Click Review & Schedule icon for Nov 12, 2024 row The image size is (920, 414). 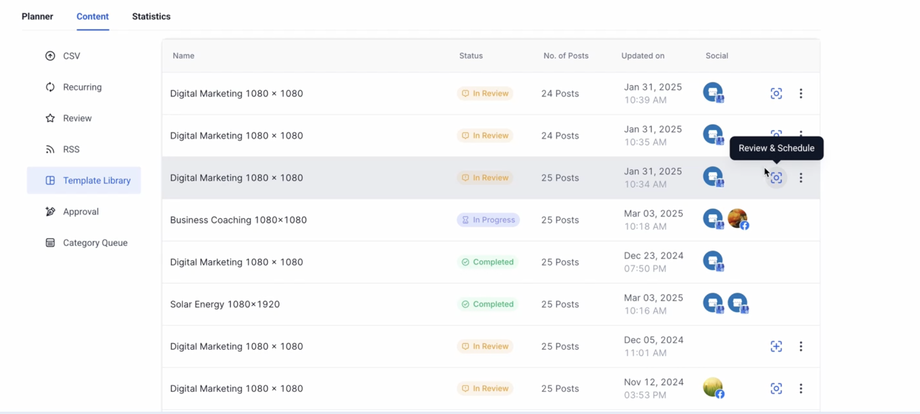(776, 389)
